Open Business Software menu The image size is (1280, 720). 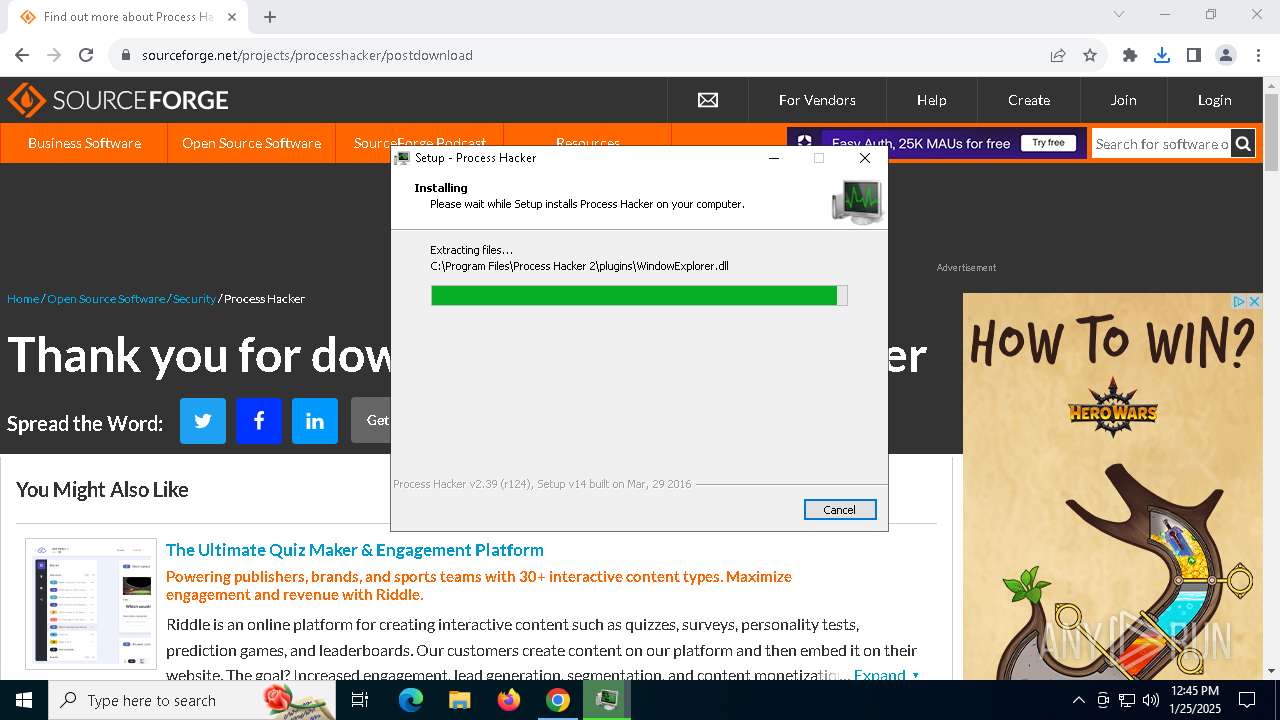tap(84, 143)
